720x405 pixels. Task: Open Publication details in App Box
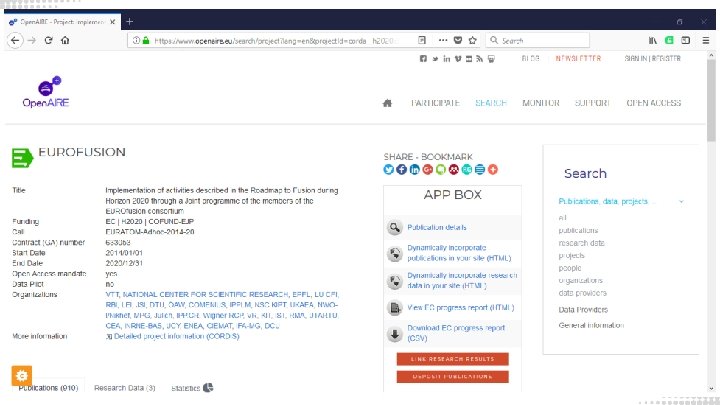(x=437, y=227)
